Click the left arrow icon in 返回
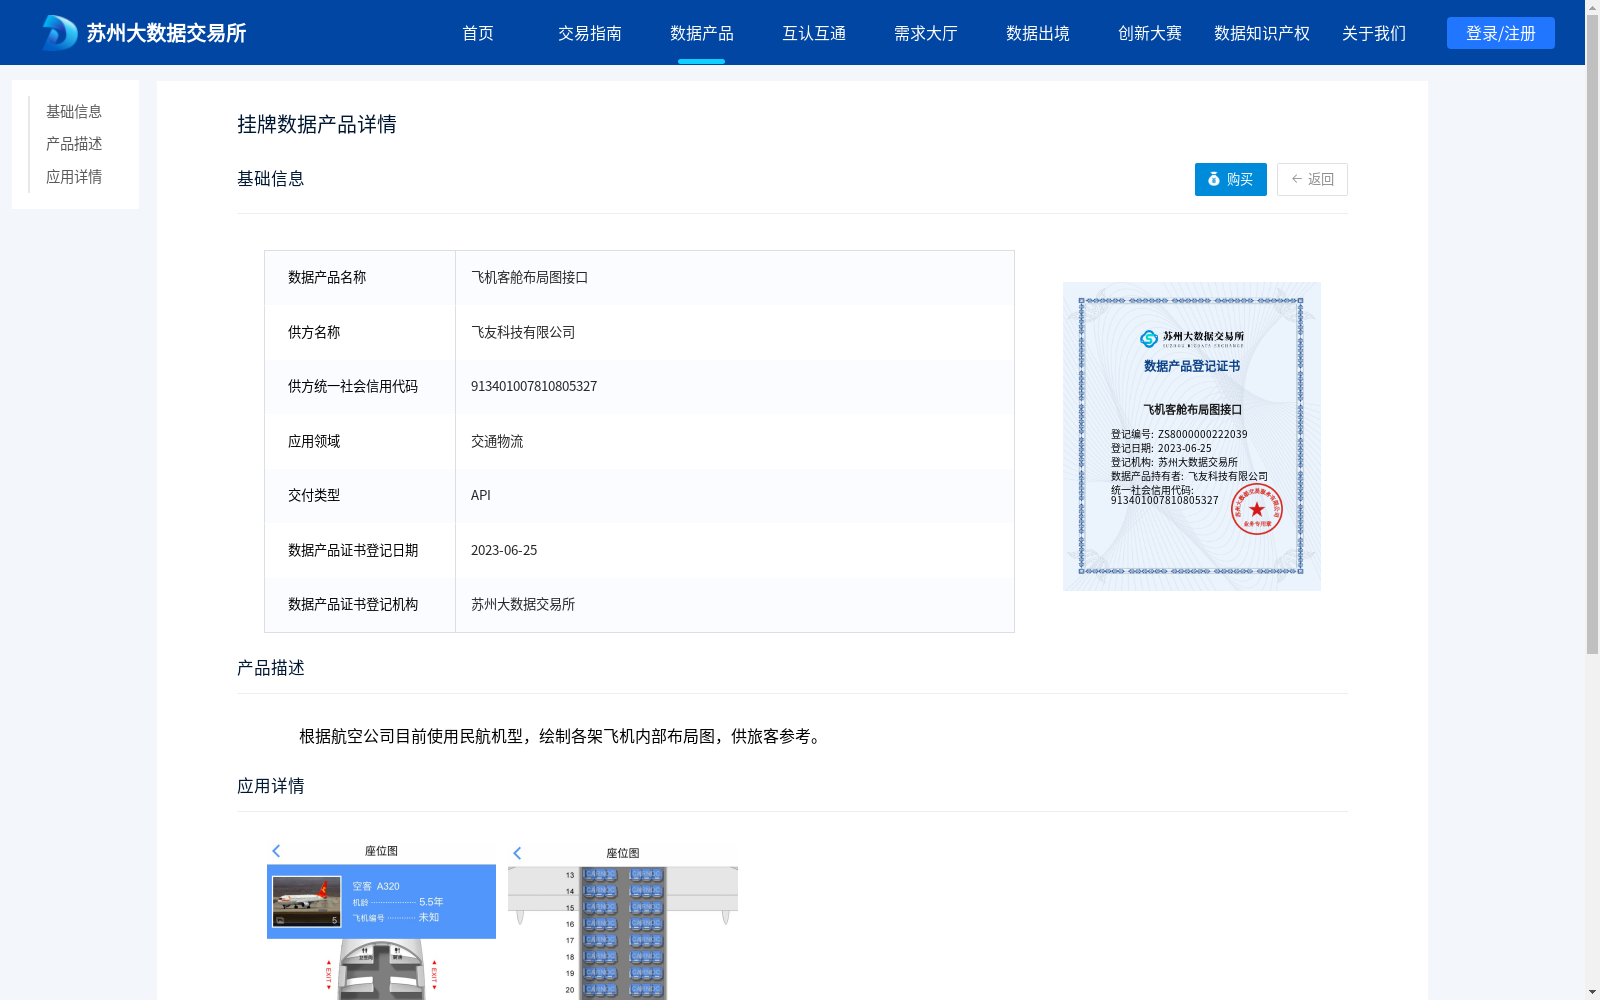 point(1297,179)
